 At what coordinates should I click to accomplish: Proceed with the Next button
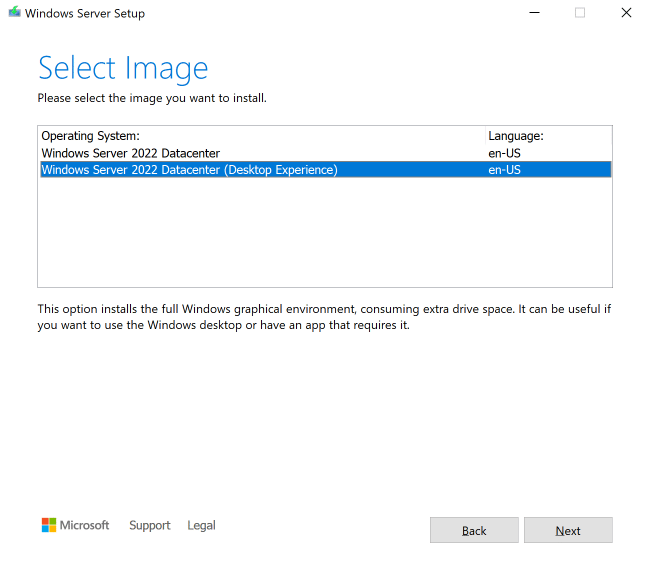[568, 530]
